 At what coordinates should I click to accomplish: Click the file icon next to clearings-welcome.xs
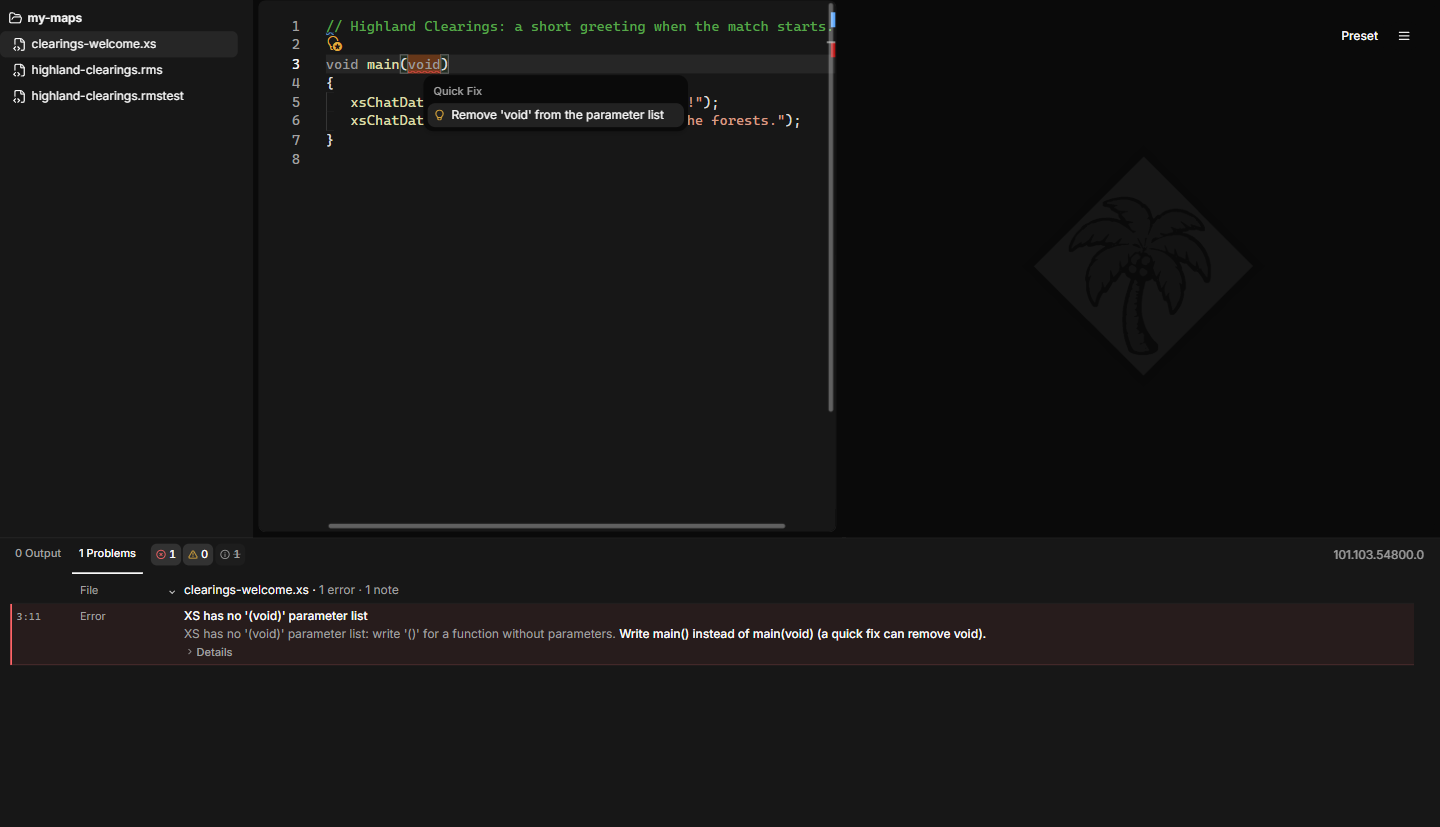(19, 44)
